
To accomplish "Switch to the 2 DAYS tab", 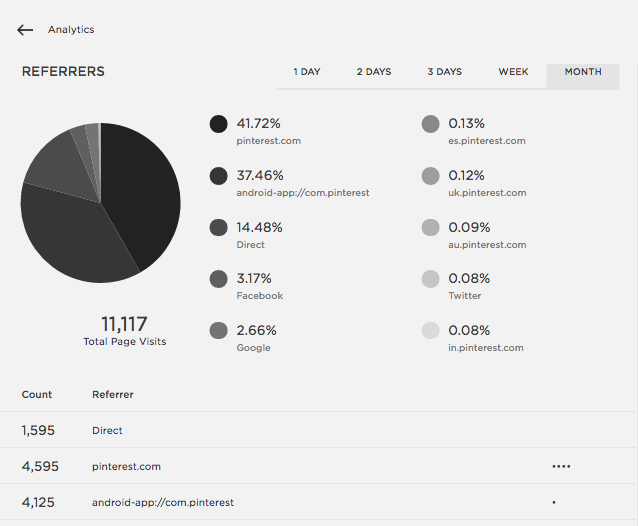I will (374, 72).
